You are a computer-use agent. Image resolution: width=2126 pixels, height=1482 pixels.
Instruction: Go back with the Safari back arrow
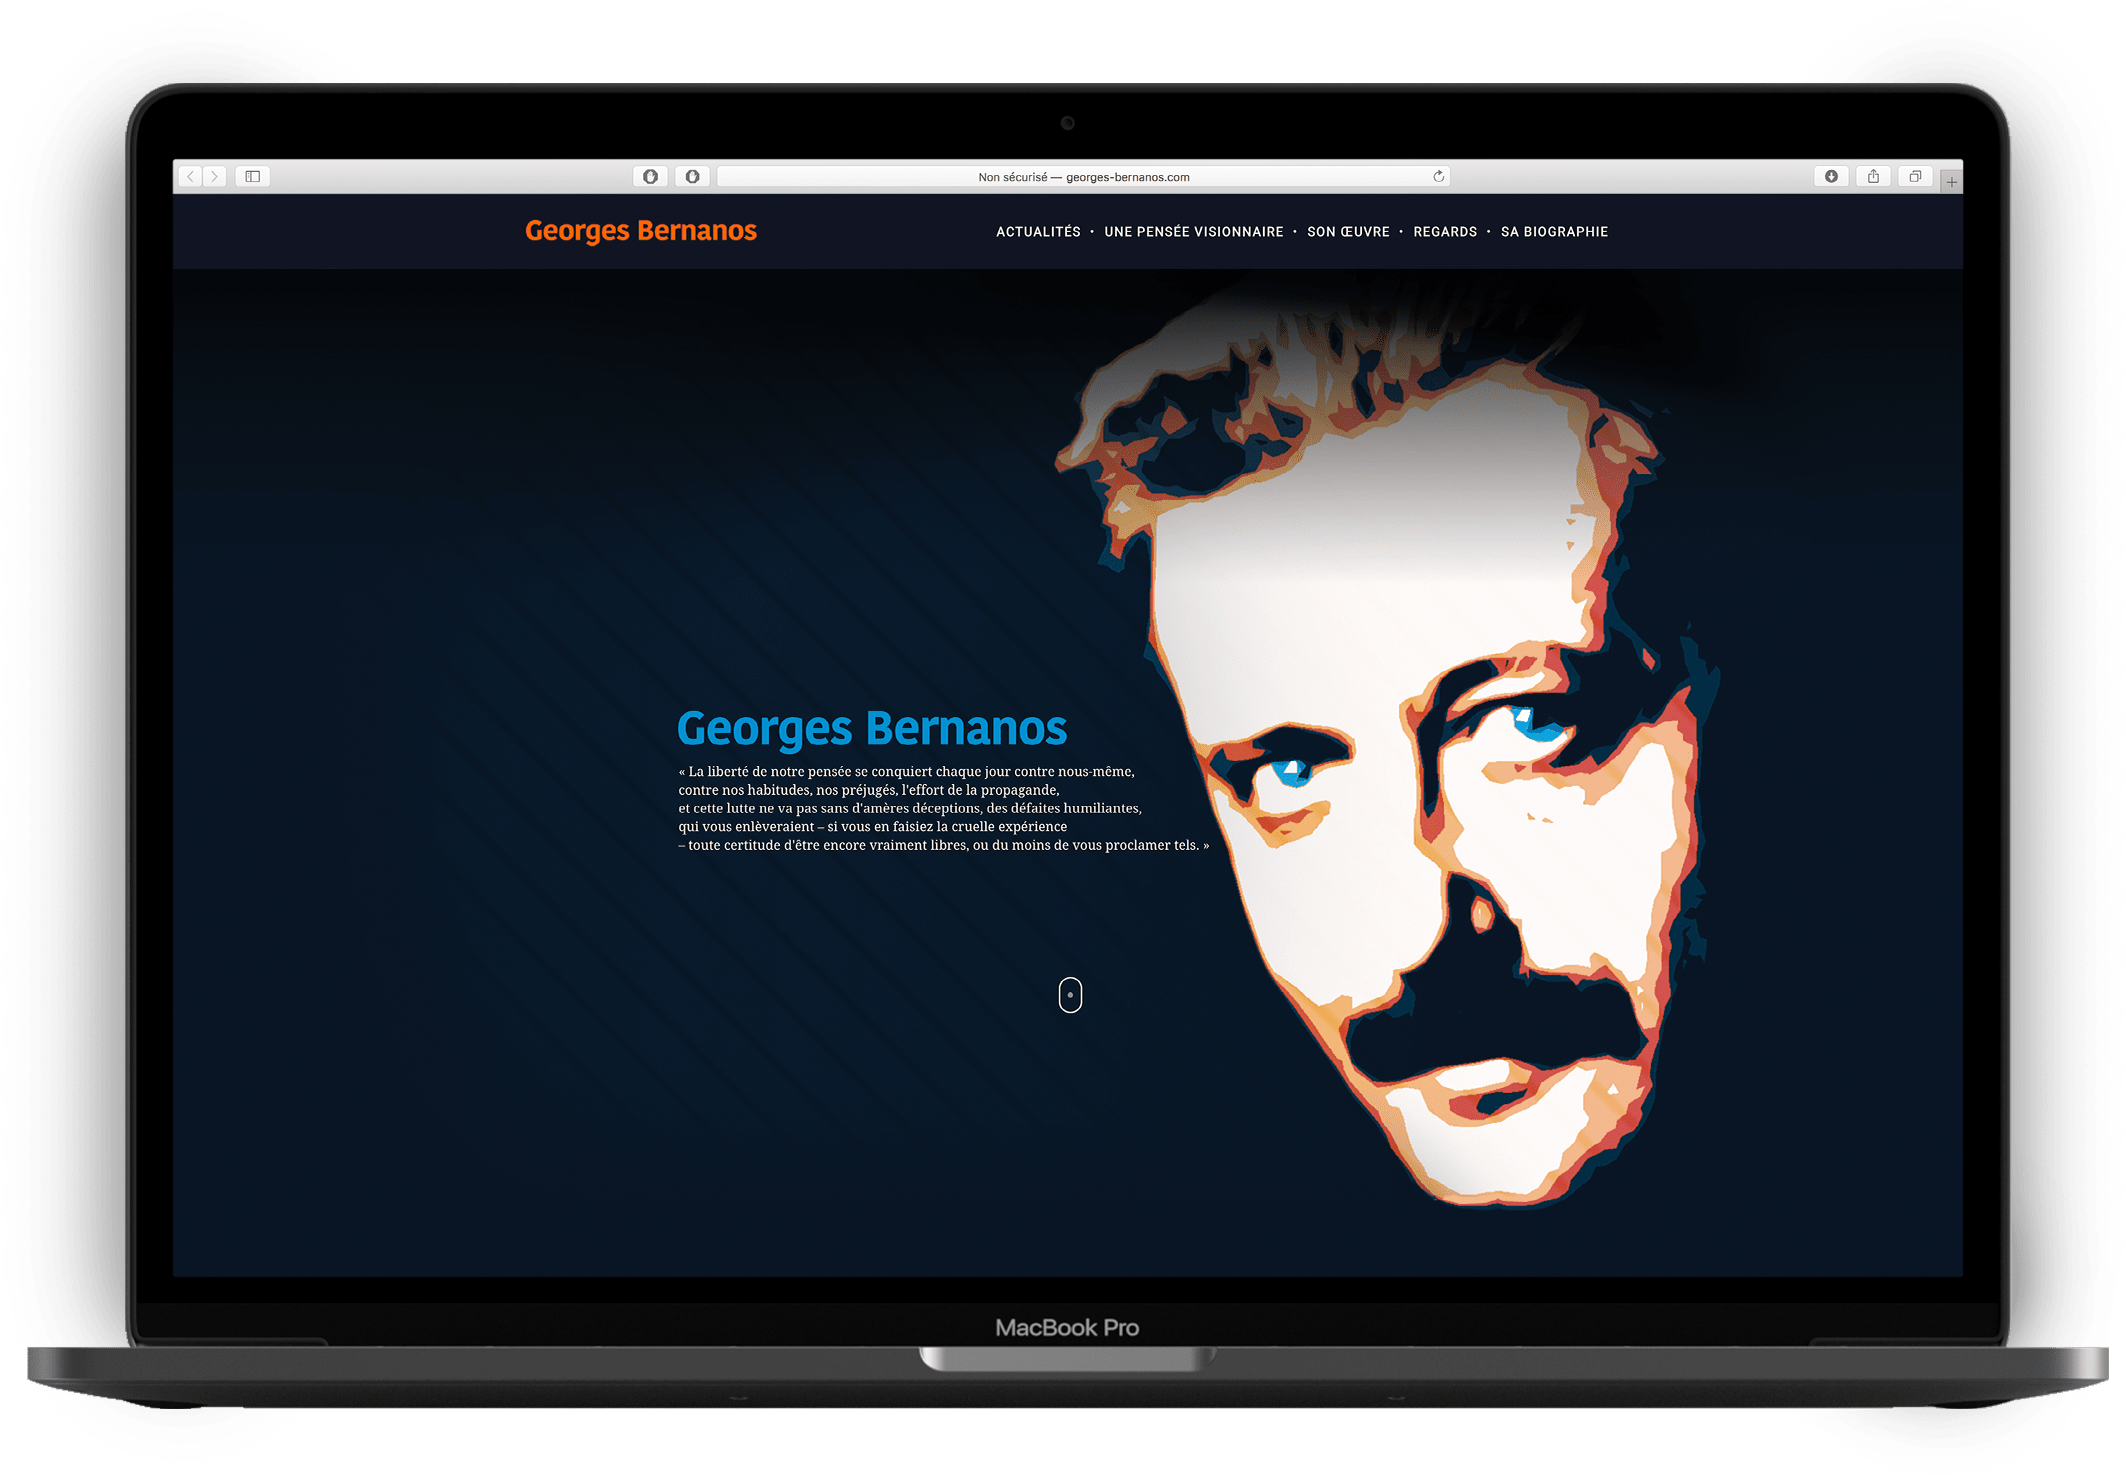pos(191,177)
